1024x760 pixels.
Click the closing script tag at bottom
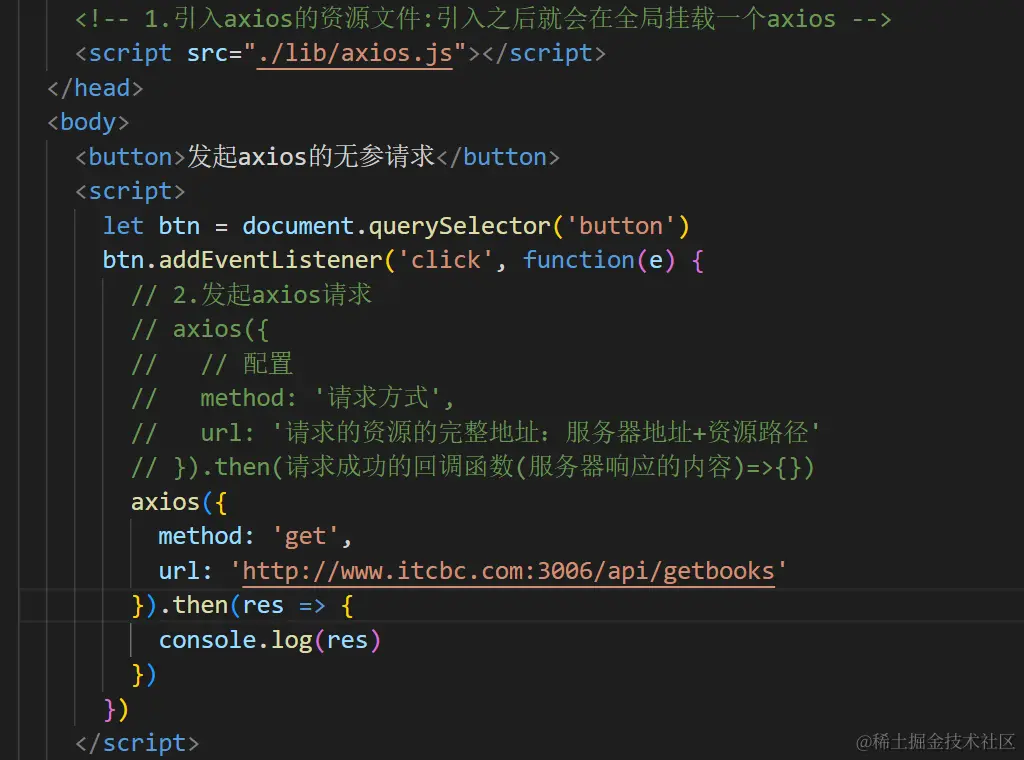point(137,743)
